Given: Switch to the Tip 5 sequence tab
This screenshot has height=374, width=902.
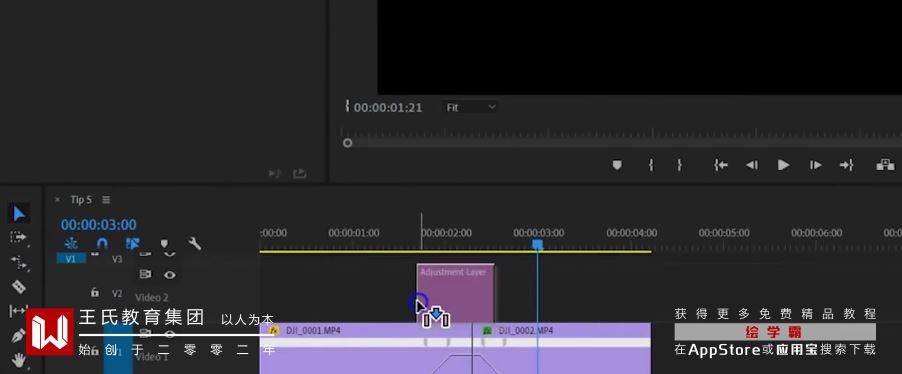Looking at the screenshot, I should point(81,200).
